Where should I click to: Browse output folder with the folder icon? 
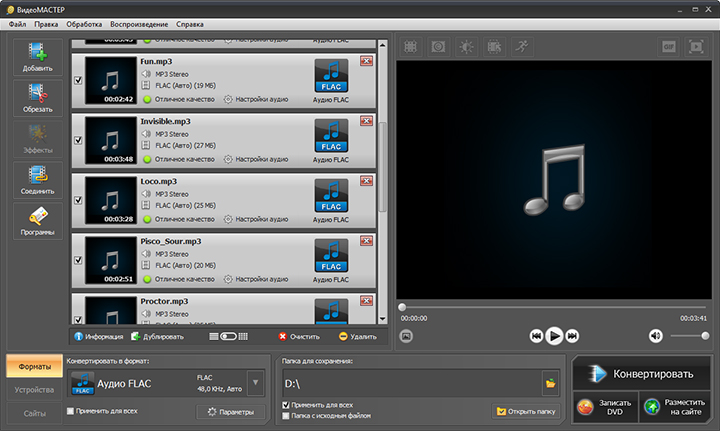pos(550,383)
